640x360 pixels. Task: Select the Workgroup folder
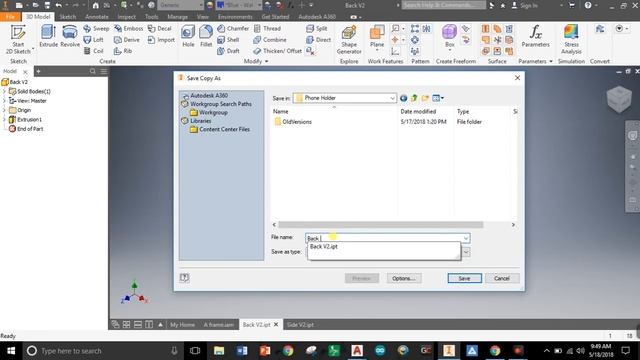tap(213, 112)
